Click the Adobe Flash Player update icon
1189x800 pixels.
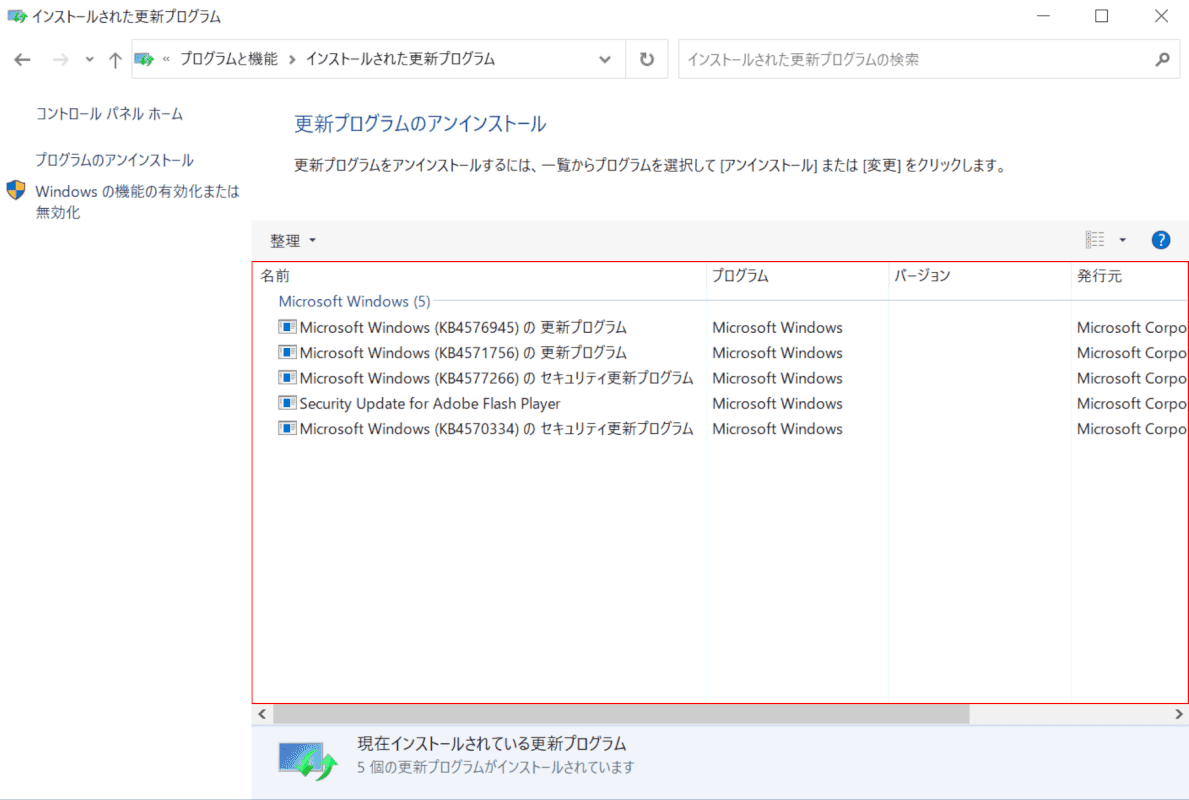click(287, 403)
